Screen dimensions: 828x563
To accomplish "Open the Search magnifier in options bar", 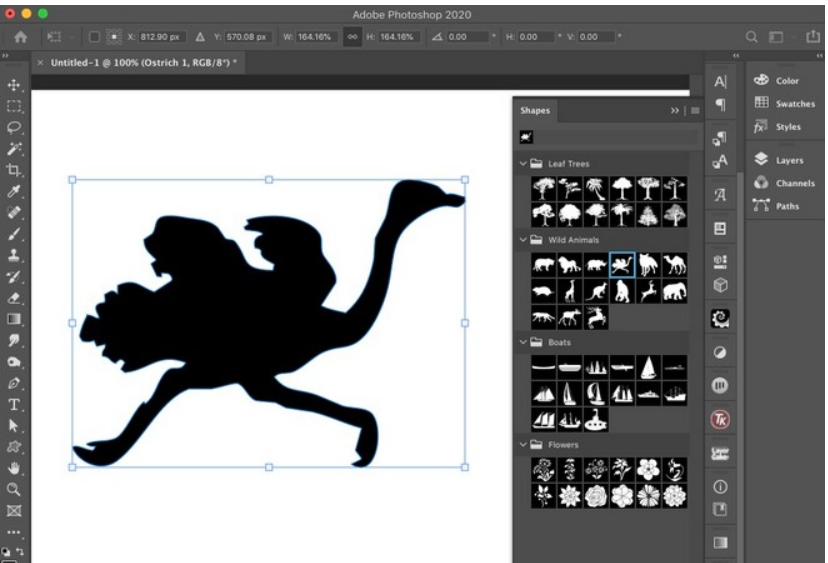I will pos(751,37).
